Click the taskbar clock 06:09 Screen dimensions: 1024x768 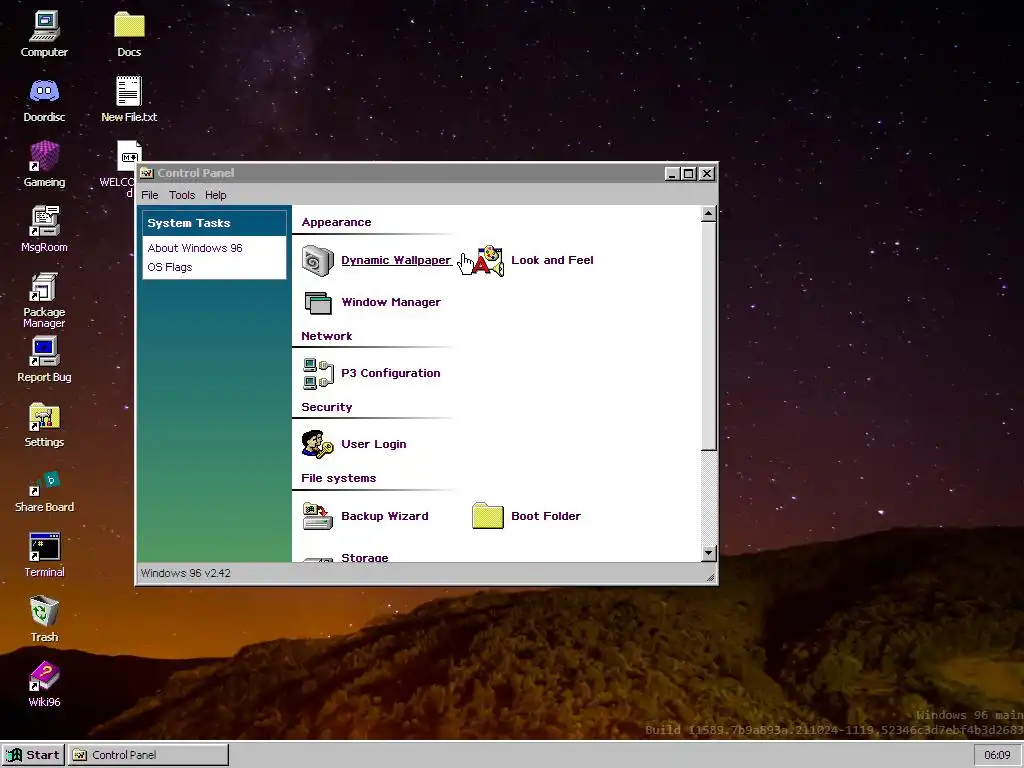click(997, 755)
